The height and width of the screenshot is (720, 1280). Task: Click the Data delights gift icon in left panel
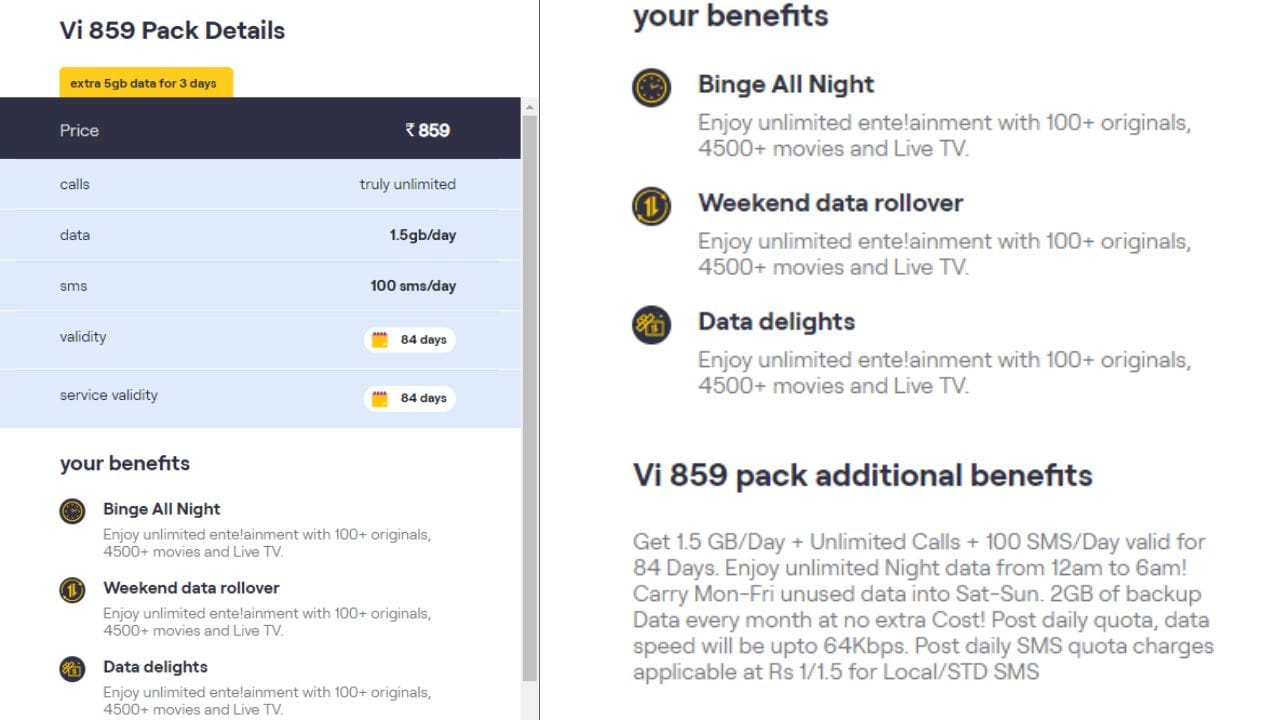pos(72,669)
